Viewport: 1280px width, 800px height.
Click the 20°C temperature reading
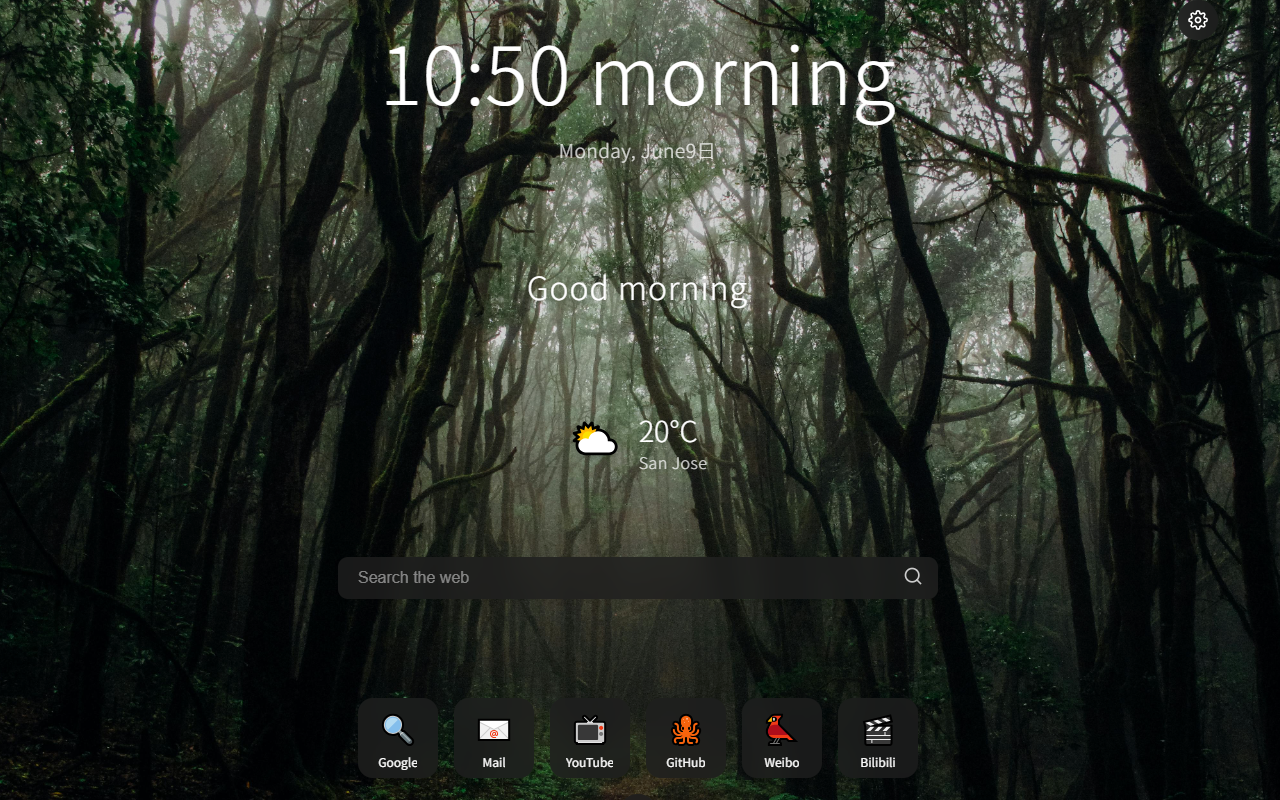[x=668, y=432]
